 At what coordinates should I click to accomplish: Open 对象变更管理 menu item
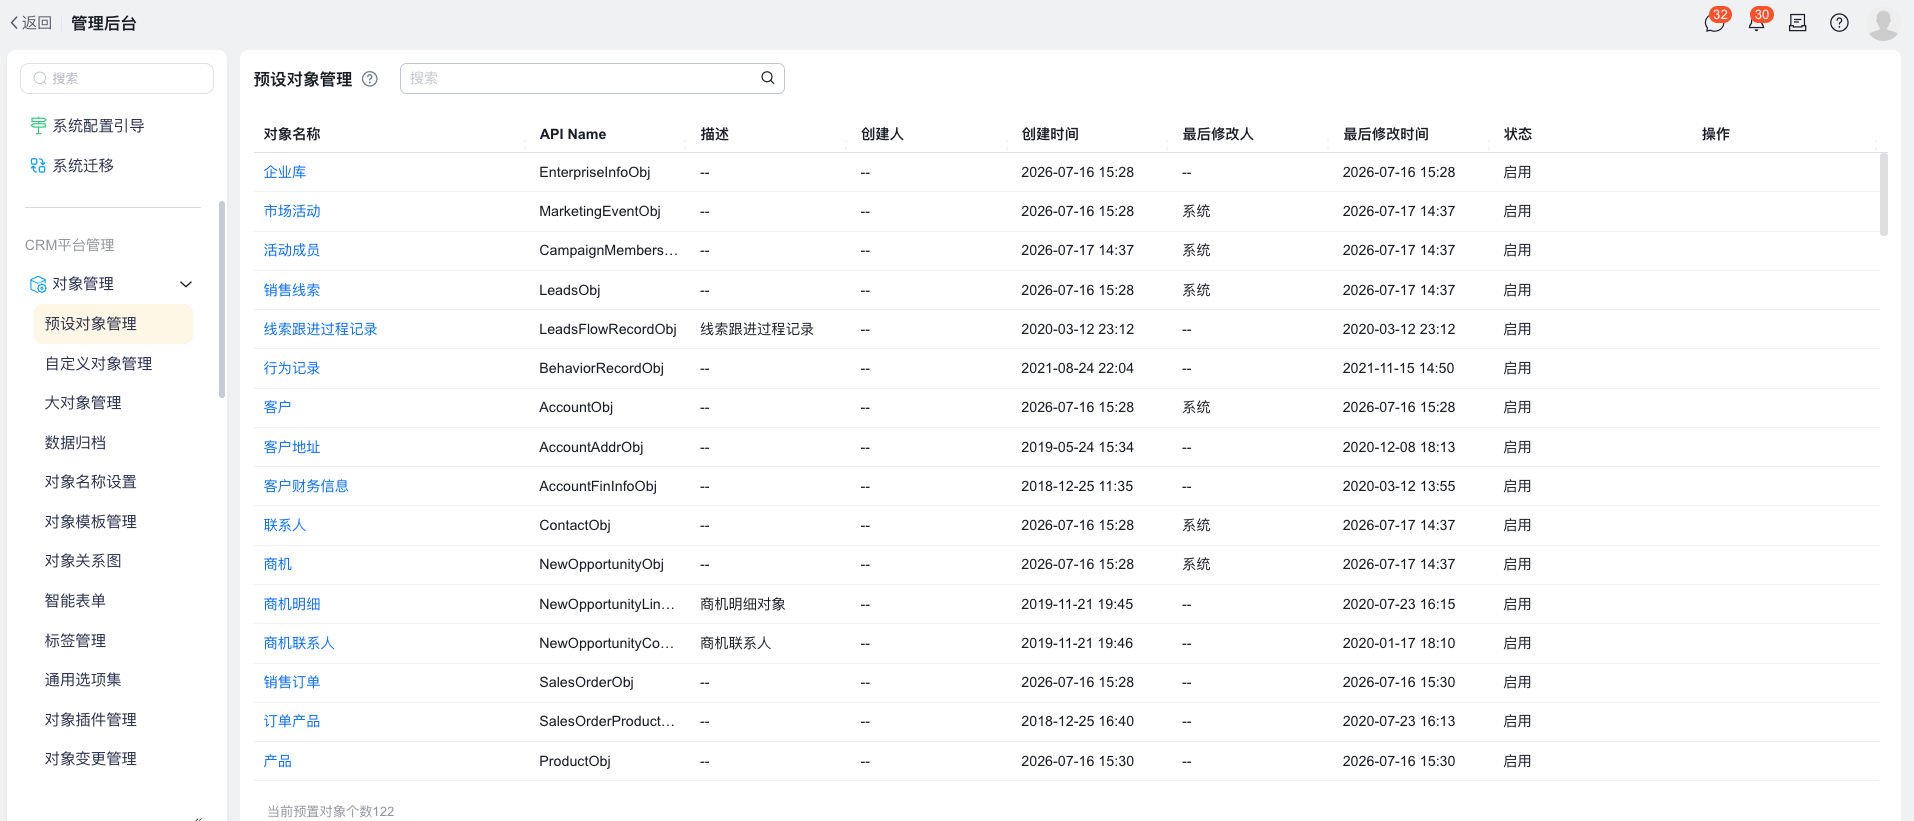pos(90,759)
